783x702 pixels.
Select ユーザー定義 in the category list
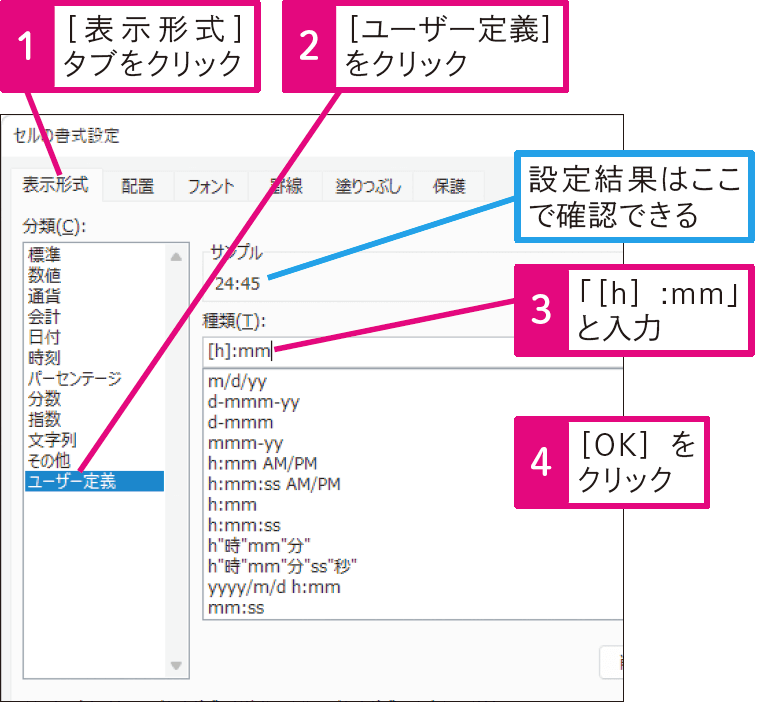[94, 481]
